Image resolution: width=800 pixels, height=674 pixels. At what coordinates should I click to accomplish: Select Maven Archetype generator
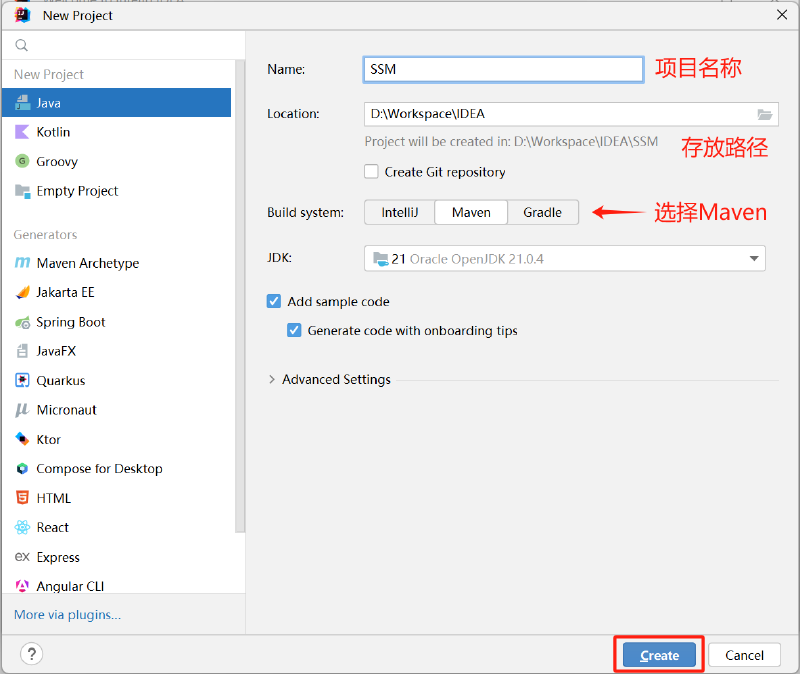point(116,263)
